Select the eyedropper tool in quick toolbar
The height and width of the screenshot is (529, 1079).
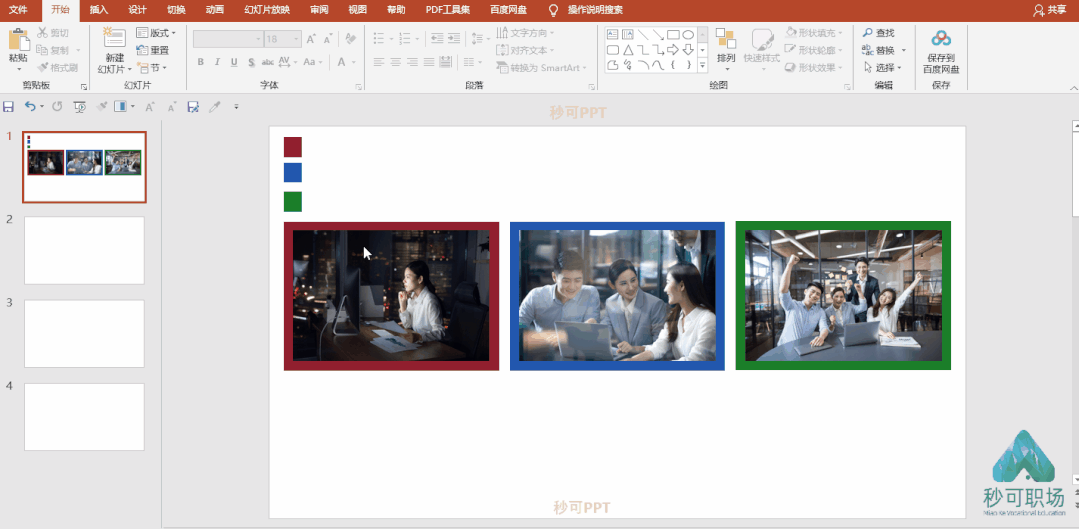[x=215, y=107]
